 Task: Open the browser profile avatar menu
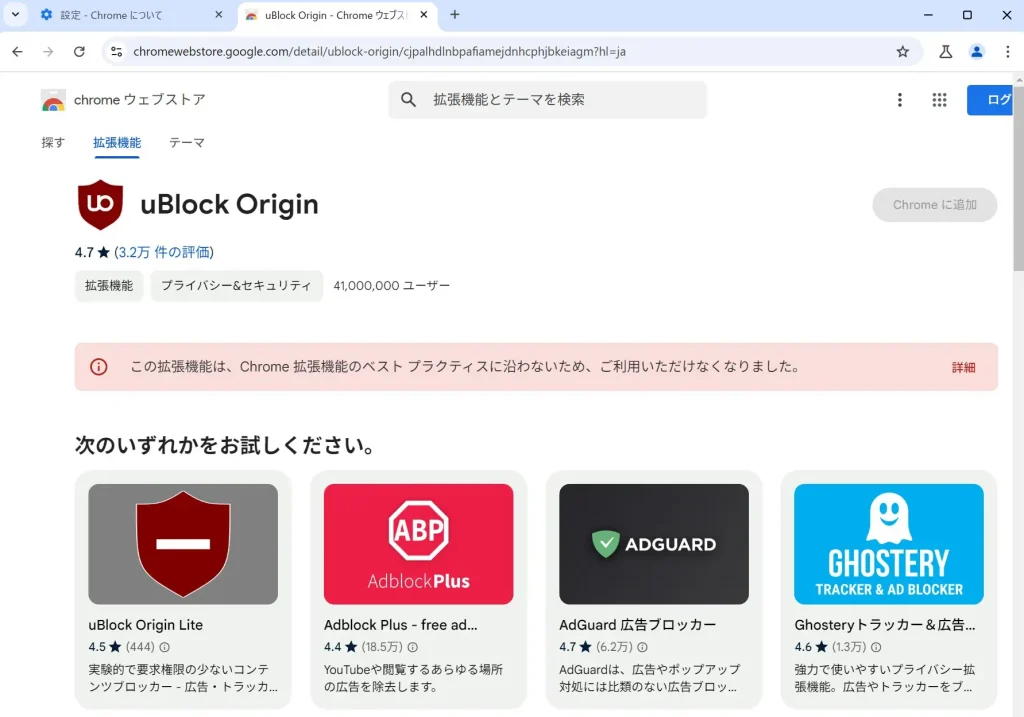pos(976,50)
